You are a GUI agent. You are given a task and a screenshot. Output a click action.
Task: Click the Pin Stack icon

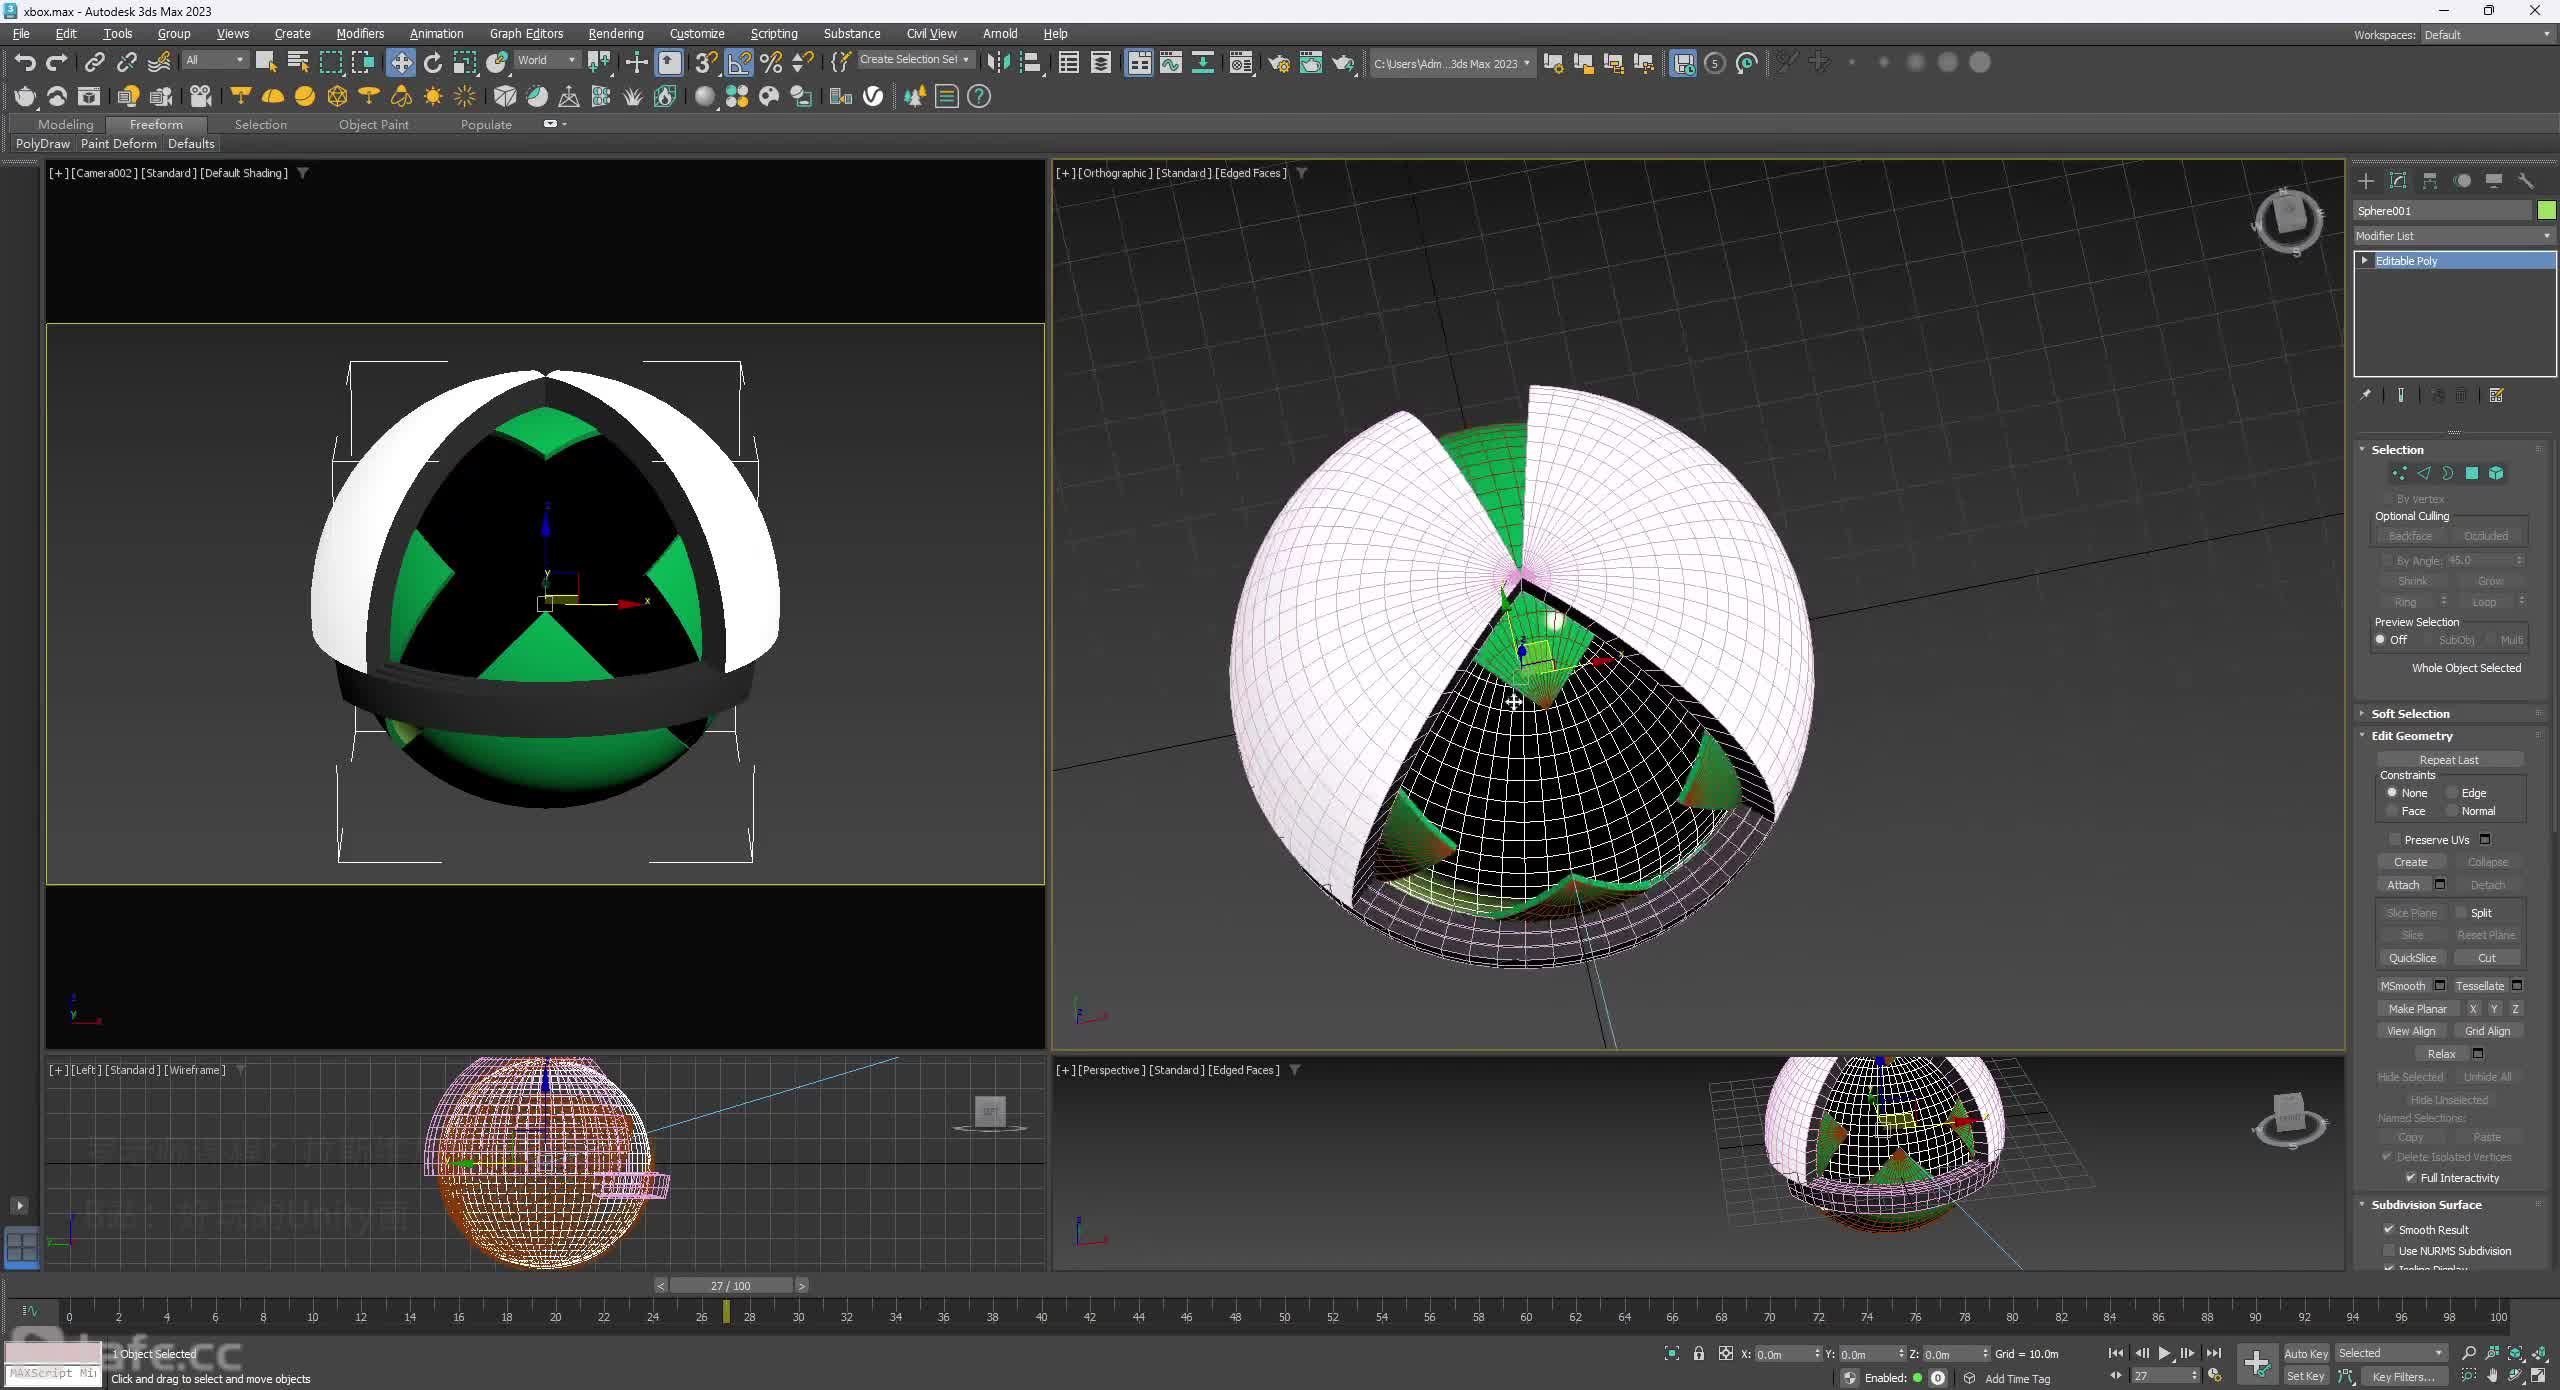(2366, 395)
